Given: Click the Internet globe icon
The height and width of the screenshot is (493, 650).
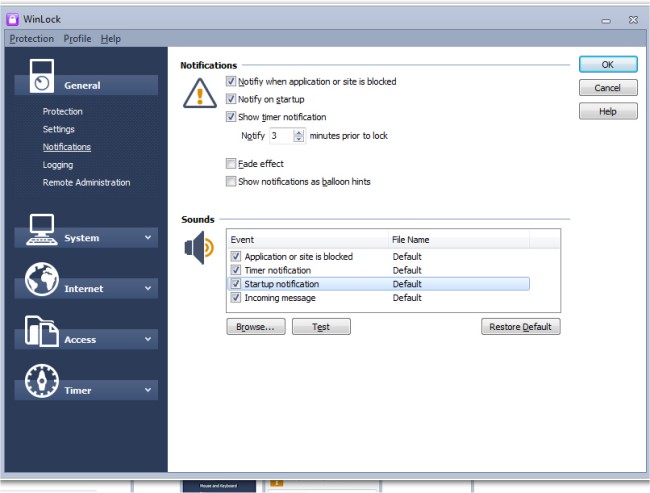Looking at the screenshot, I should click(41, 279).
